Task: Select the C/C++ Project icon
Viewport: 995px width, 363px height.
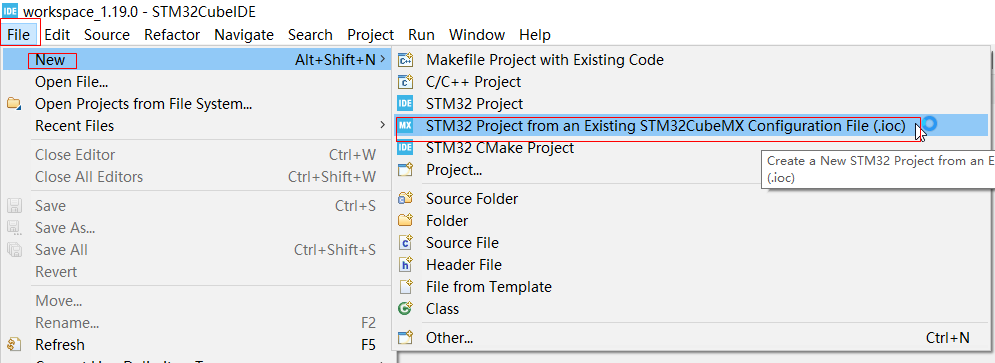Action: point(405,82)
